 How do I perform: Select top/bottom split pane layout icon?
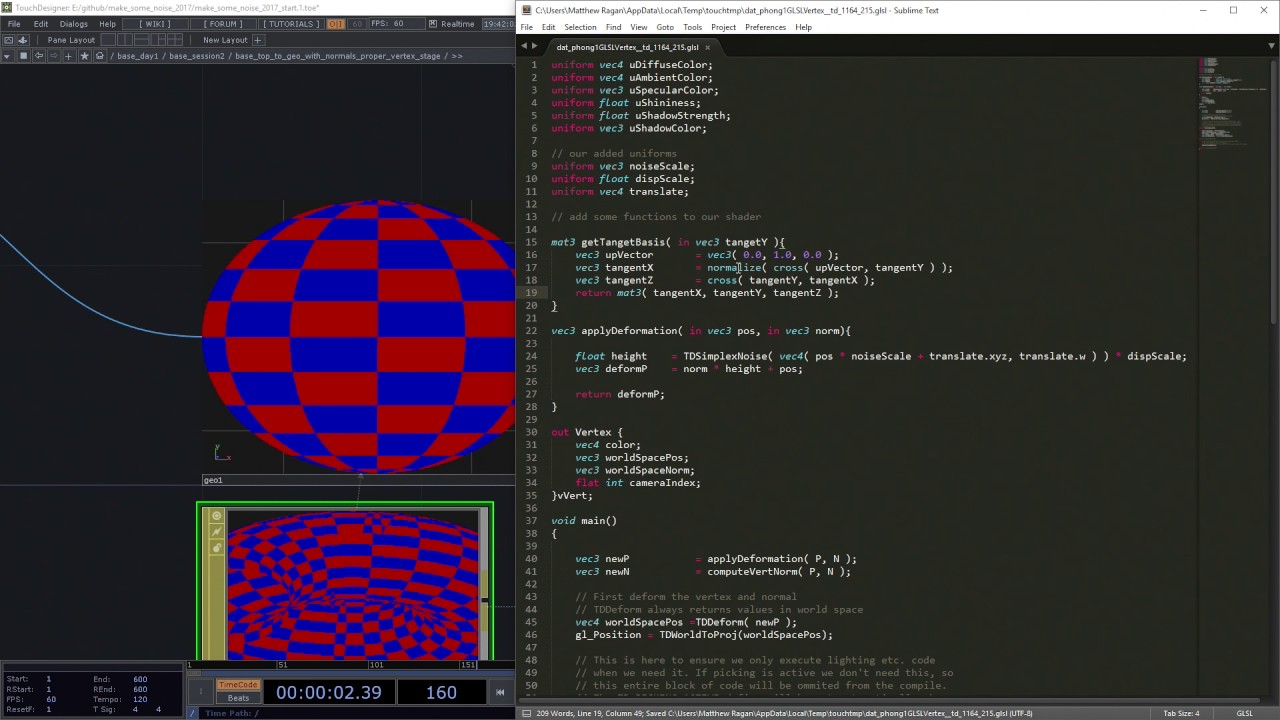(142, 40)
